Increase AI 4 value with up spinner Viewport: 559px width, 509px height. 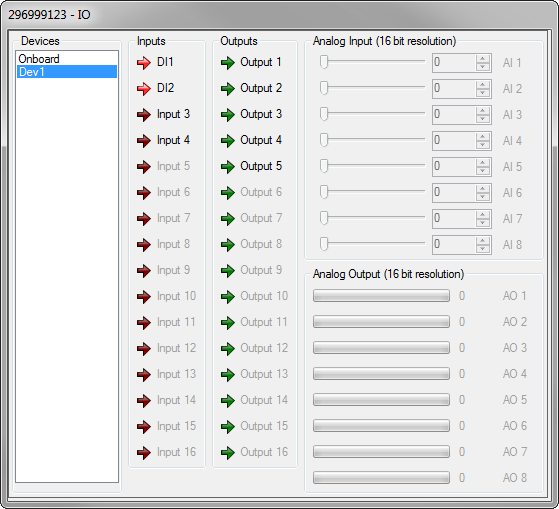[483, 137]
